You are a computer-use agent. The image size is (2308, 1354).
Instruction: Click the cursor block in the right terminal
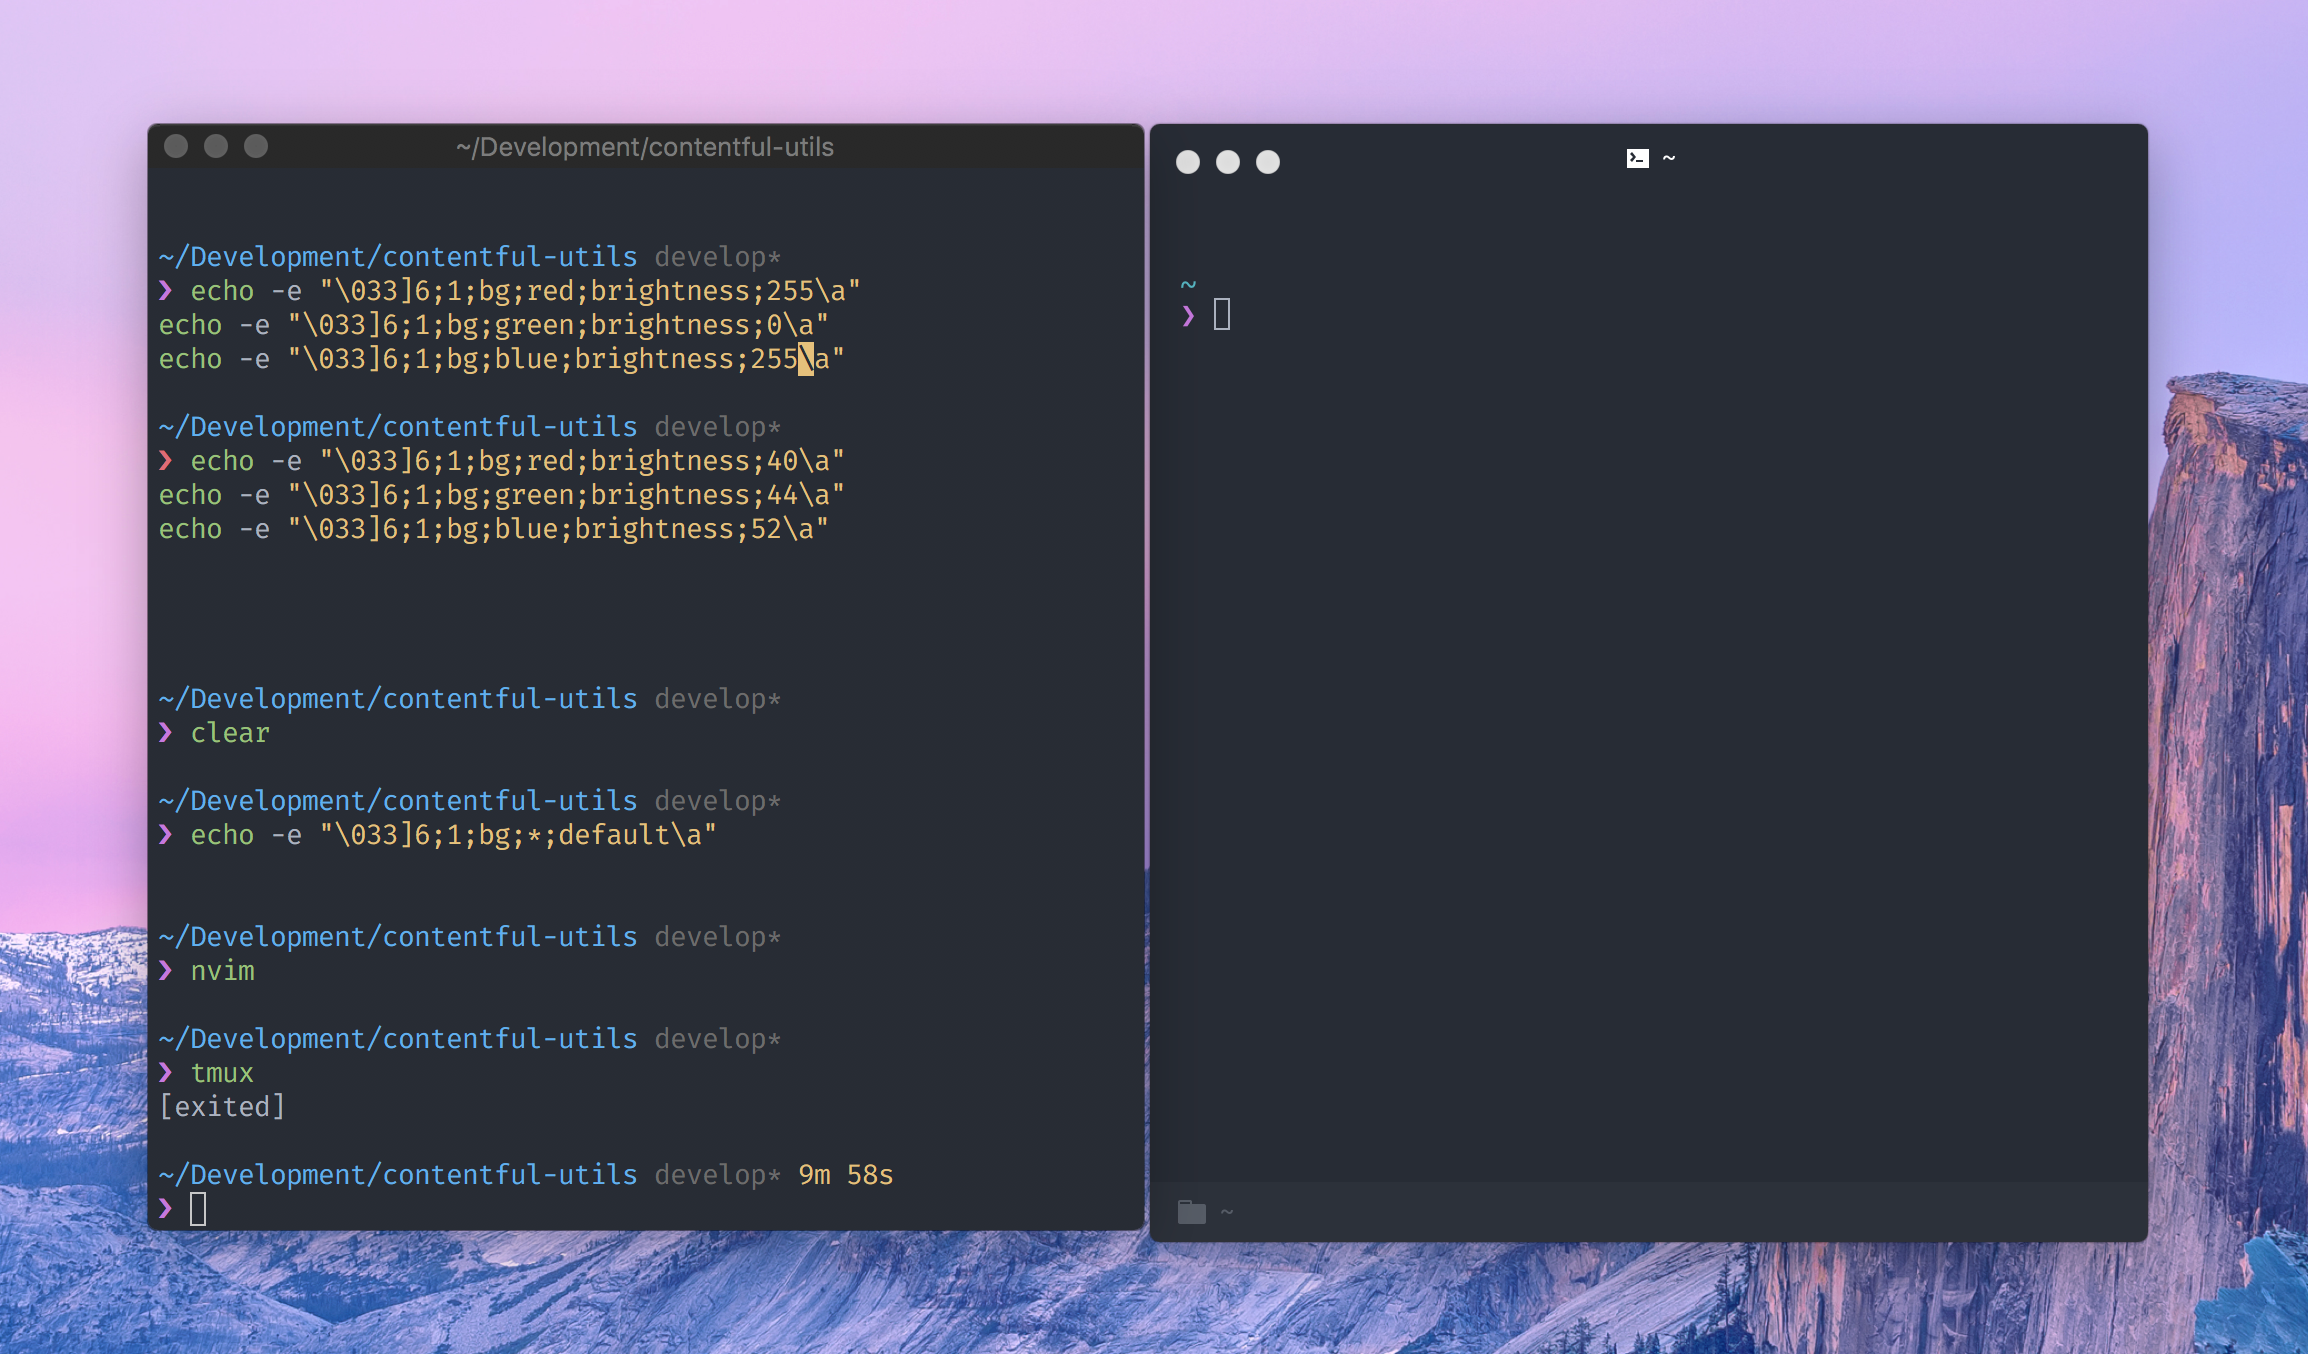coord(1221,315)
